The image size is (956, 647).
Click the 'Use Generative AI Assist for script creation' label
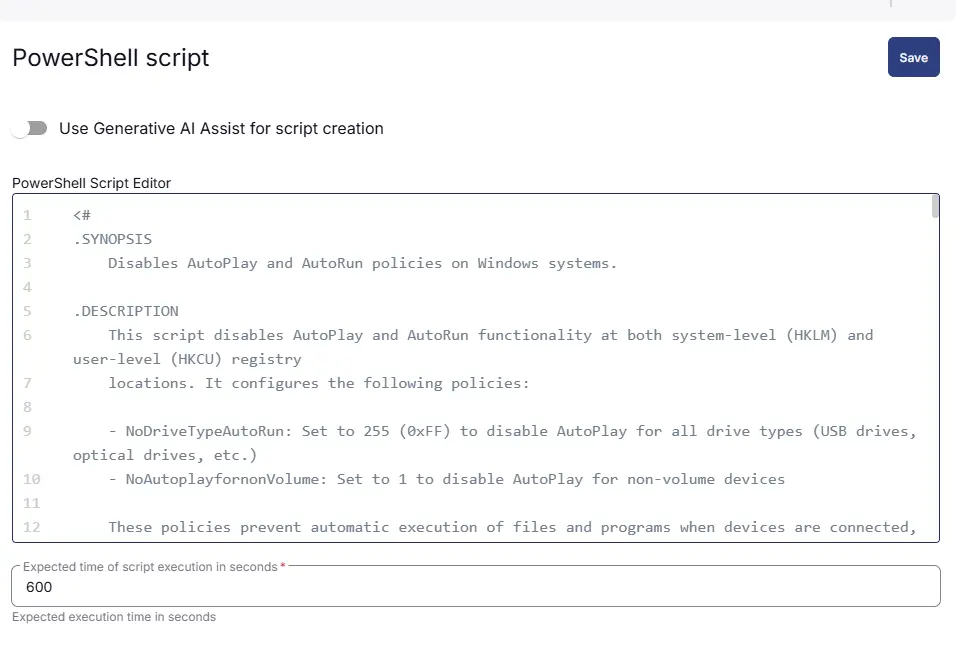(221, 129)
